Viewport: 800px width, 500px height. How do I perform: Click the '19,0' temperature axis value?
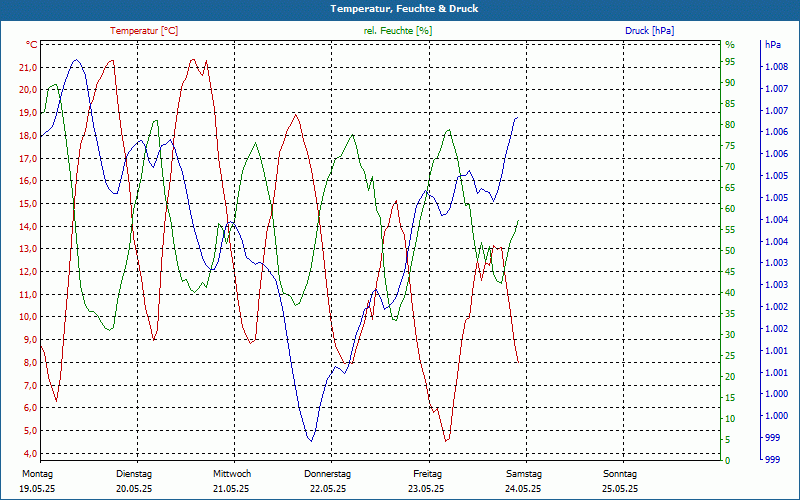click(29, 113)
